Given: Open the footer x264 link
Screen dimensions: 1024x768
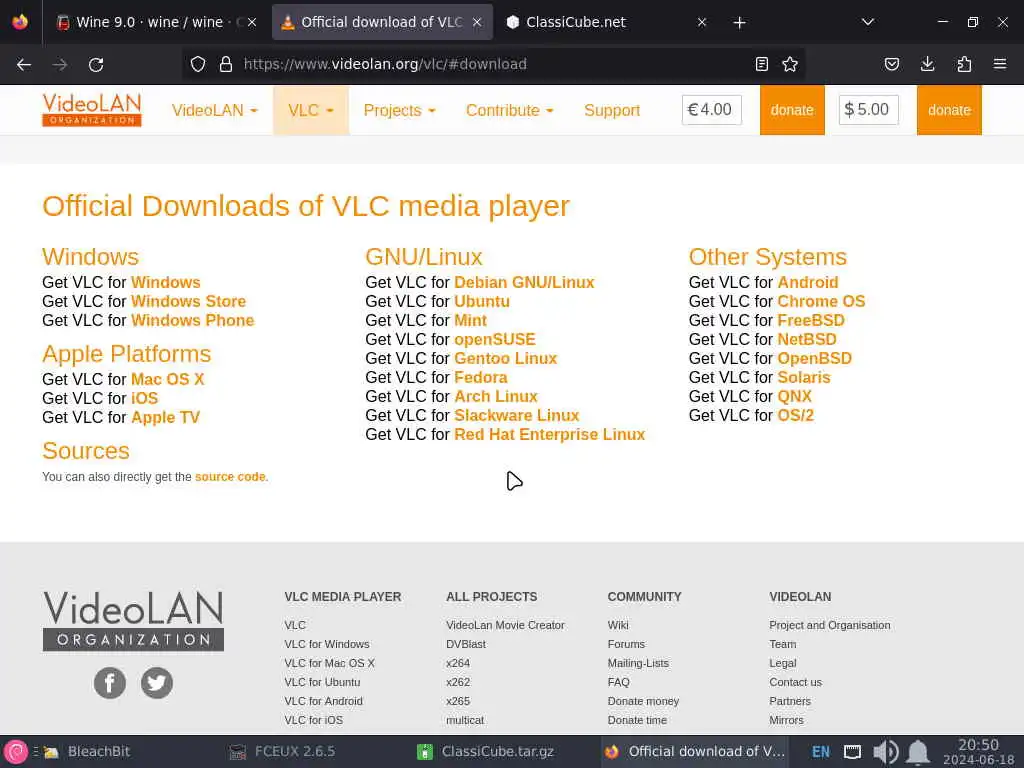Looking at the screenshot, I should click(x=458, y=663).
